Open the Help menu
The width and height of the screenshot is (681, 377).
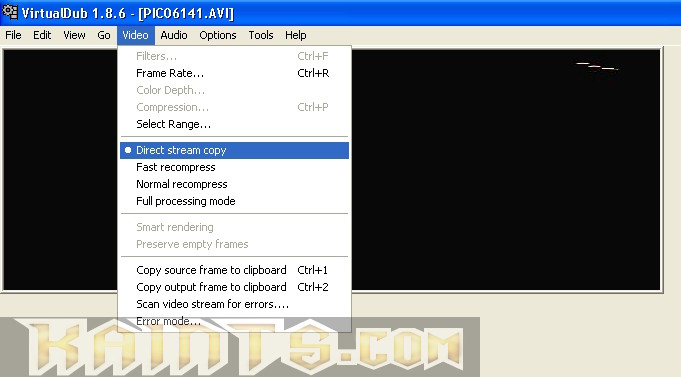point(296,35)
